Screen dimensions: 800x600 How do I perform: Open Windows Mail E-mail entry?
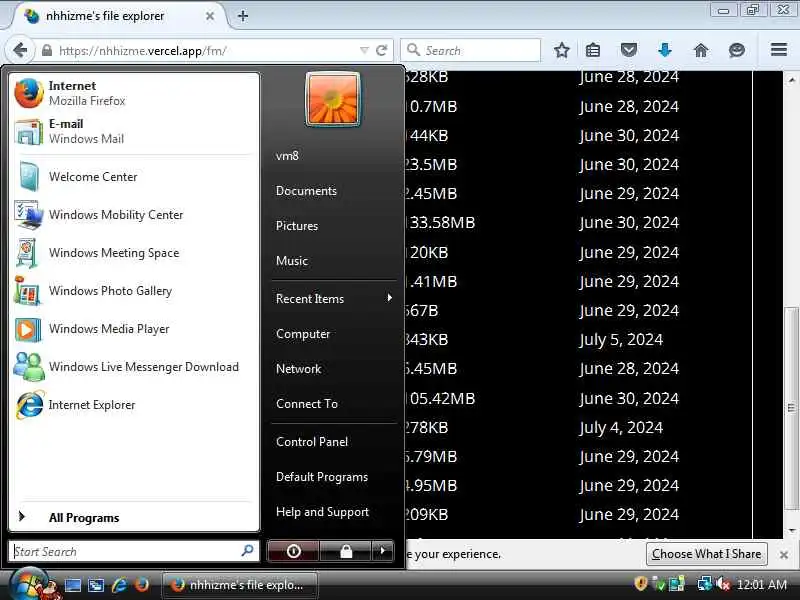point(134,131)
